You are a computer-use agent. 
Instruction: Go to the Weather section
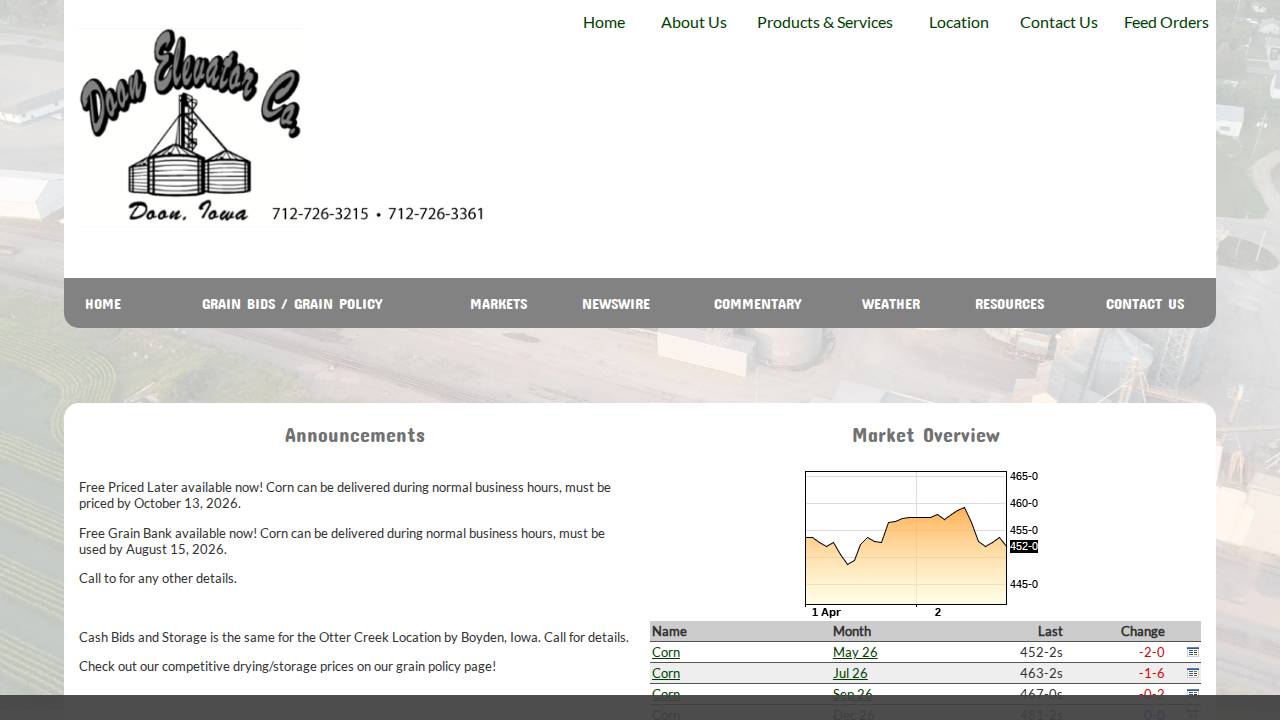pyautogui.click(x=890, y=304)
